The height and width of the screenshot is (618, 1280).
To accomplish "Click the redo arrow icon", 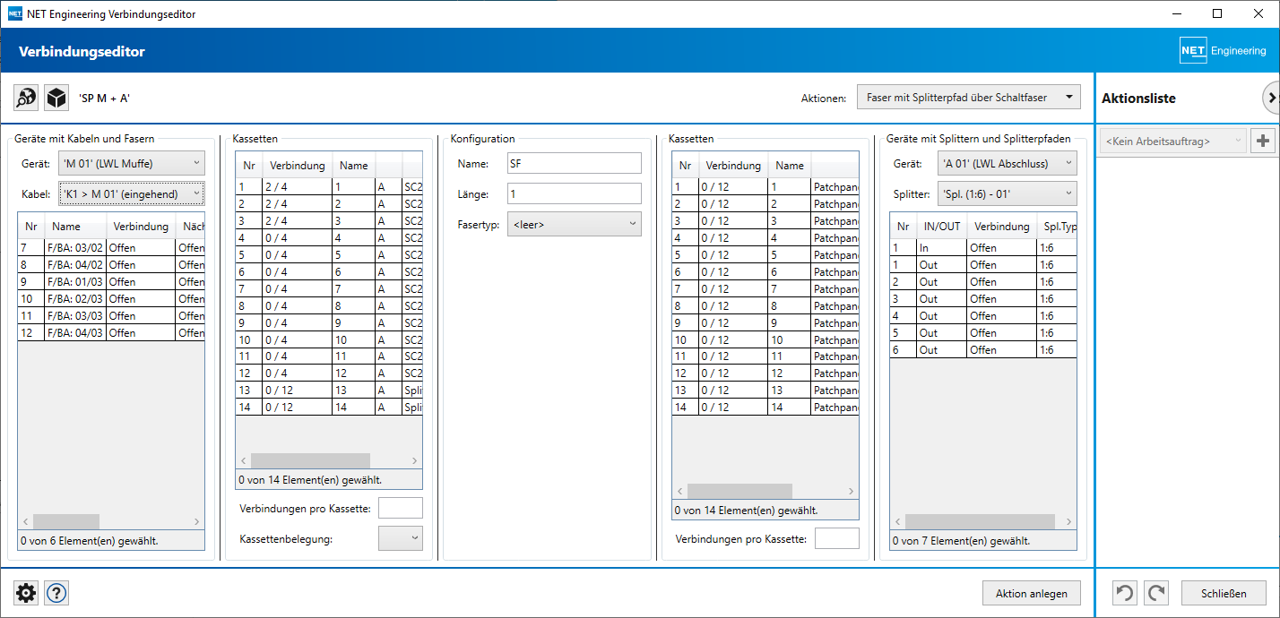I will coord(1157,593).
